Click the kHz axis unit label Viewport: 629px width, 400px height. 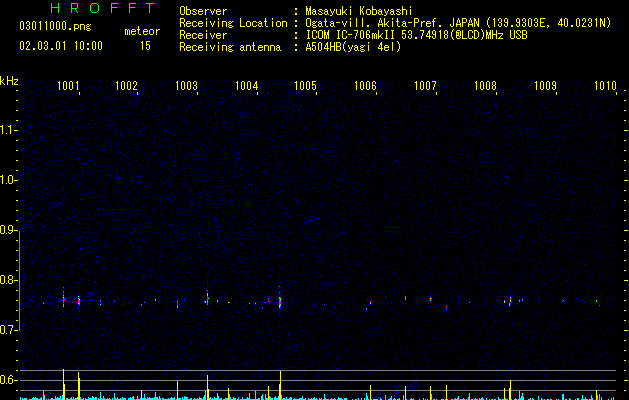pos(9,81)
